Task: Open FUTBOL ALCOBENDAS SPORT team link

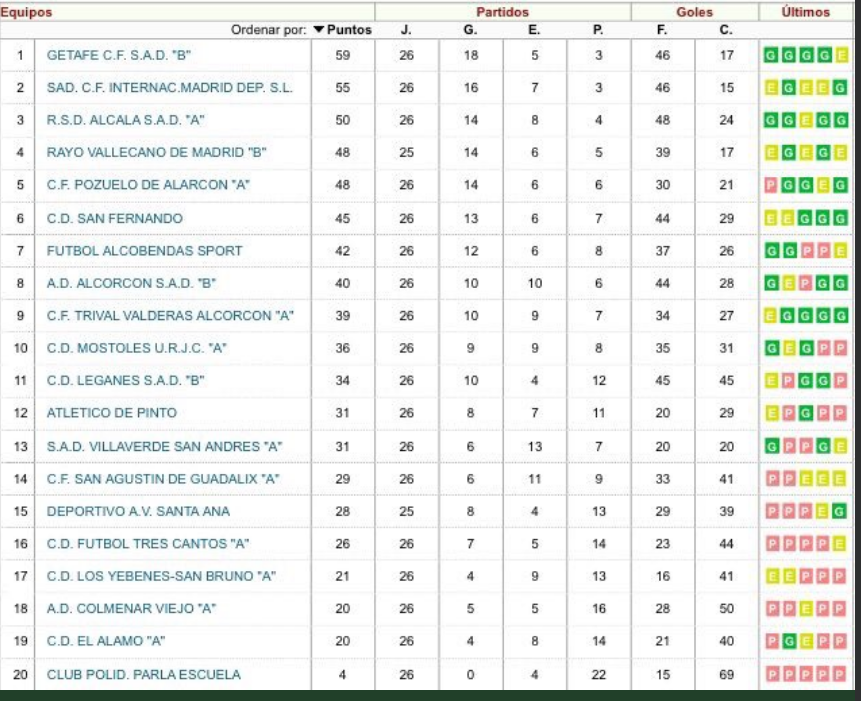Action: [x=144, y=251]
